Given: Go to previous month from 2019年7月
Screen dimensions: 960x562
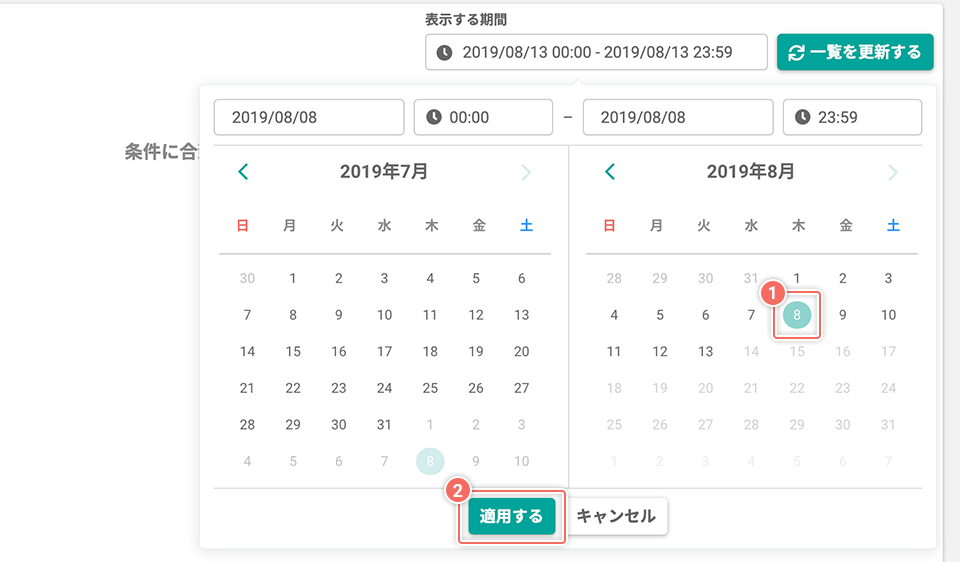Looking at the screenshot, I should click(x=243, y=171).
